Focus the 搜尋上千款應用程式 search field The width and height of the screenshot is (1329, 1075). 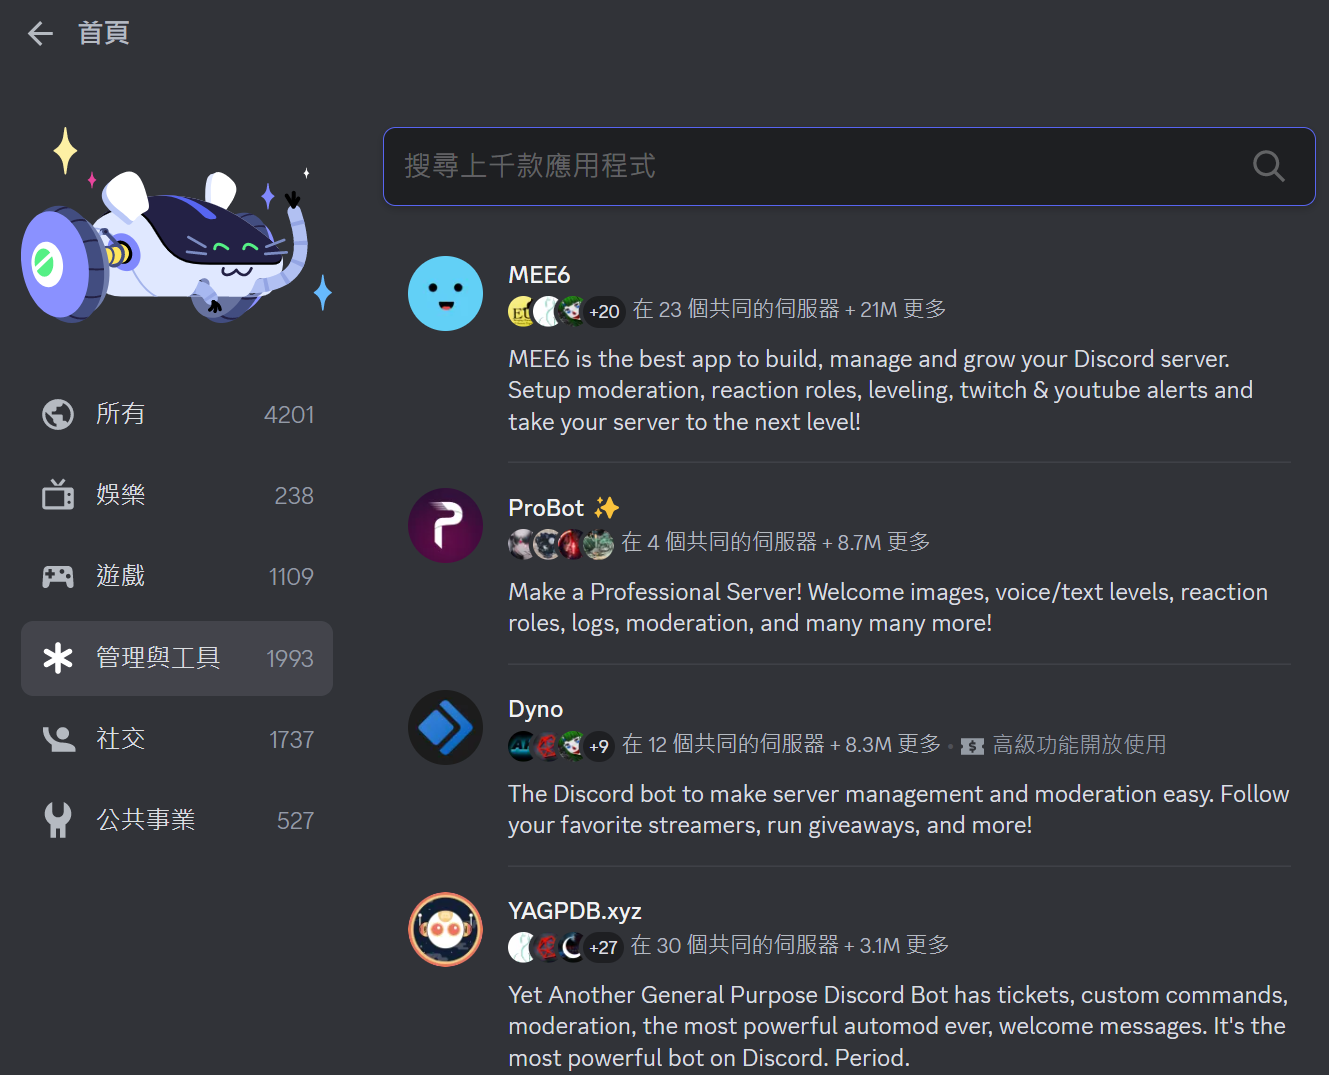(849, 166)
